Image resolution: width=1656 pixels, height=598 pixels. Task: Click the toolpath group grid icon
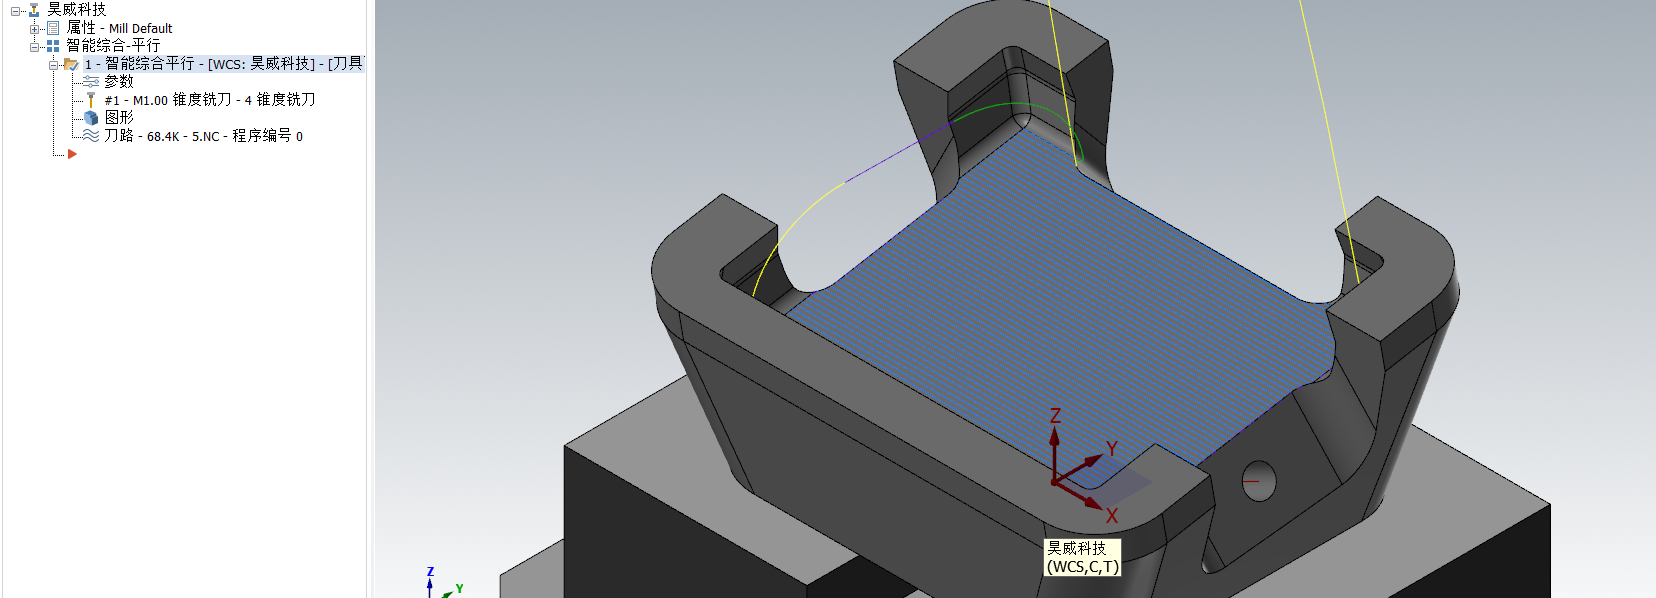(x=53, y=46)
